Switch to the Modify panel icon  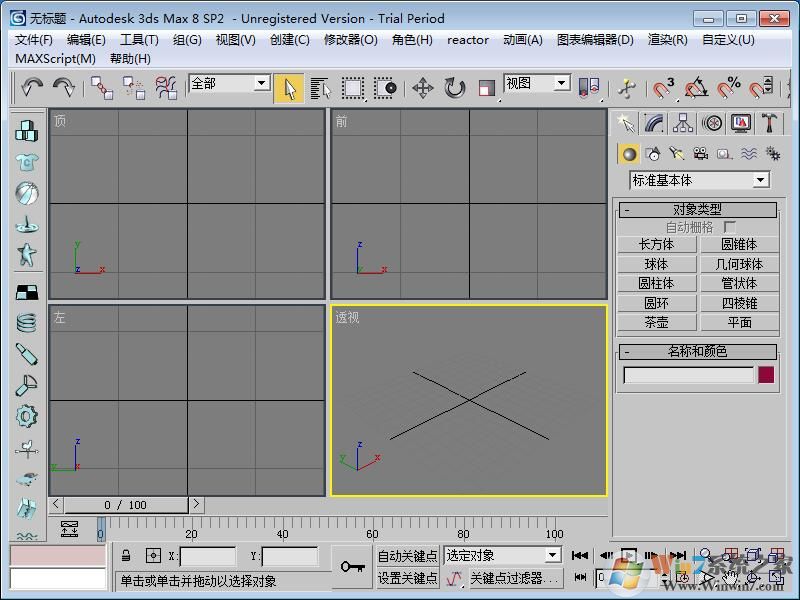click(653, 123)
